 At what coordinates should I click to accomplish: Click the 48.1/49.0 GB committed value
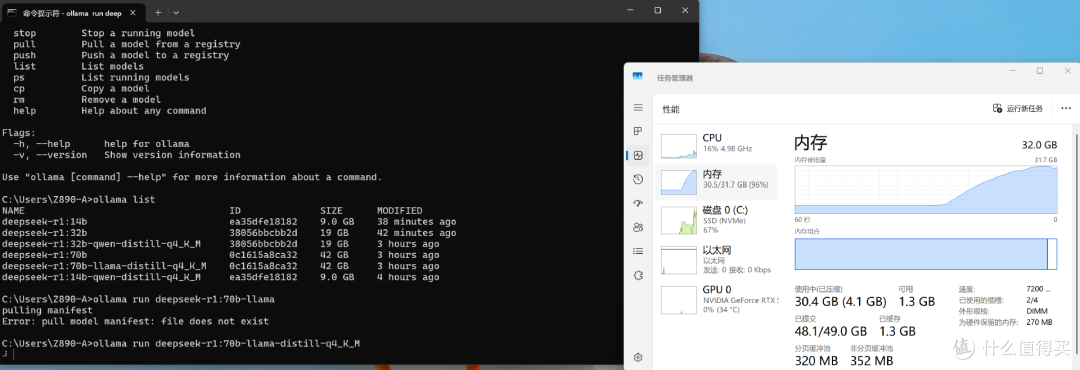(x=831, y=331)
